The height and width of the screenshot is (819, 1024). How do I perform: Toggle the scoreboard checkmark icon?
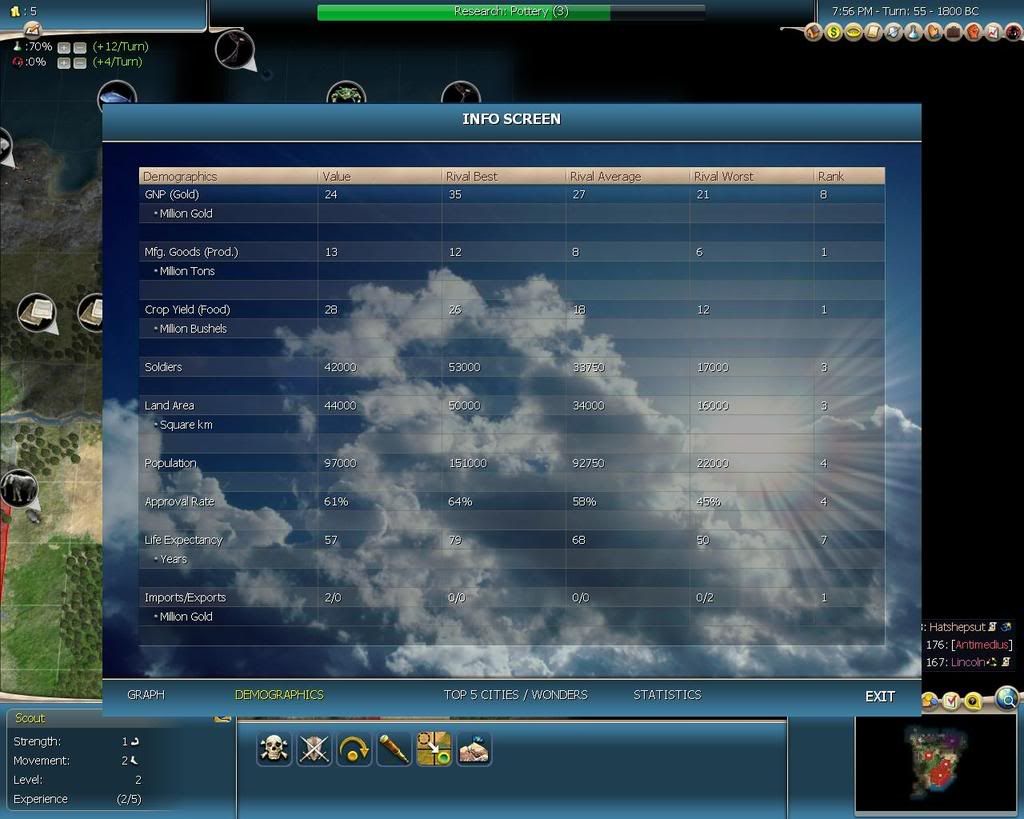coord(952,701)
